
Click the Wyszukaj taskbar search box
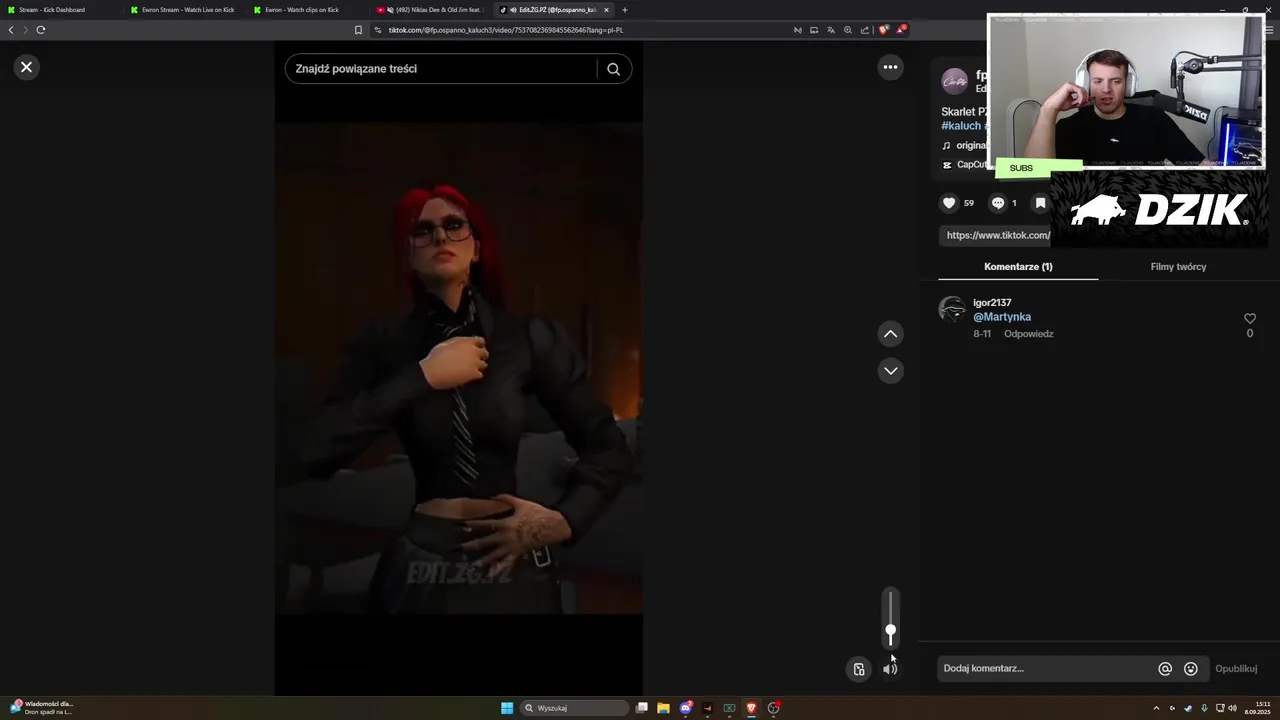(x=575, y=708)
